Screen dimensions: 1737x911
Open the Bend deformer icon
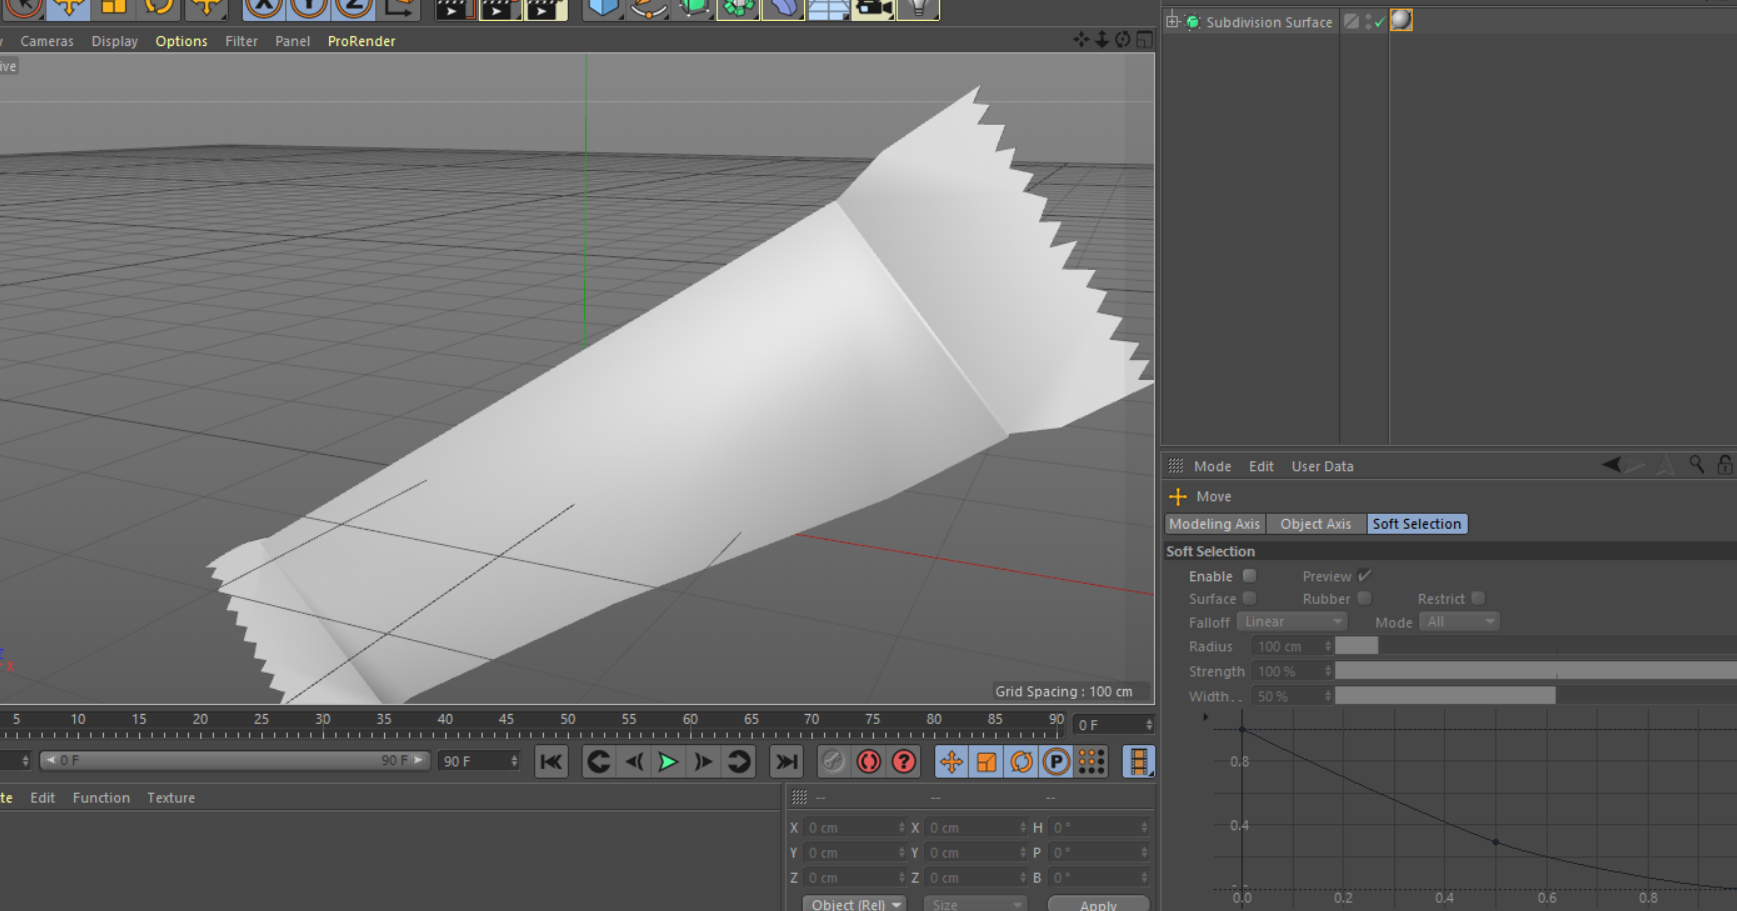coord(783,8)
